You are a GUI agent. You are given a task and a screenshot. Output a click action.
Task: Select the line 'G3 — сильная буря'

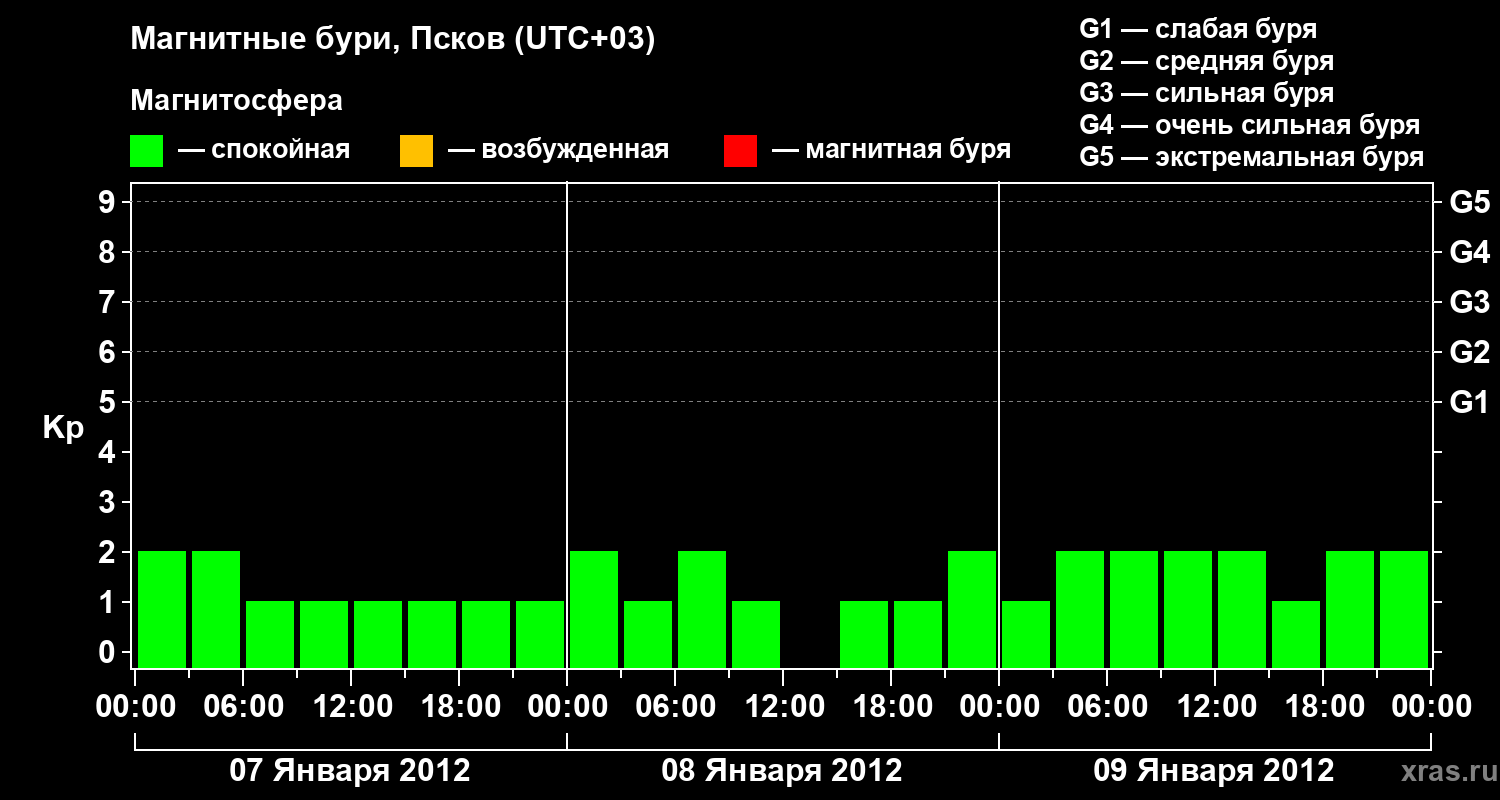click(x=1206, y=93)
